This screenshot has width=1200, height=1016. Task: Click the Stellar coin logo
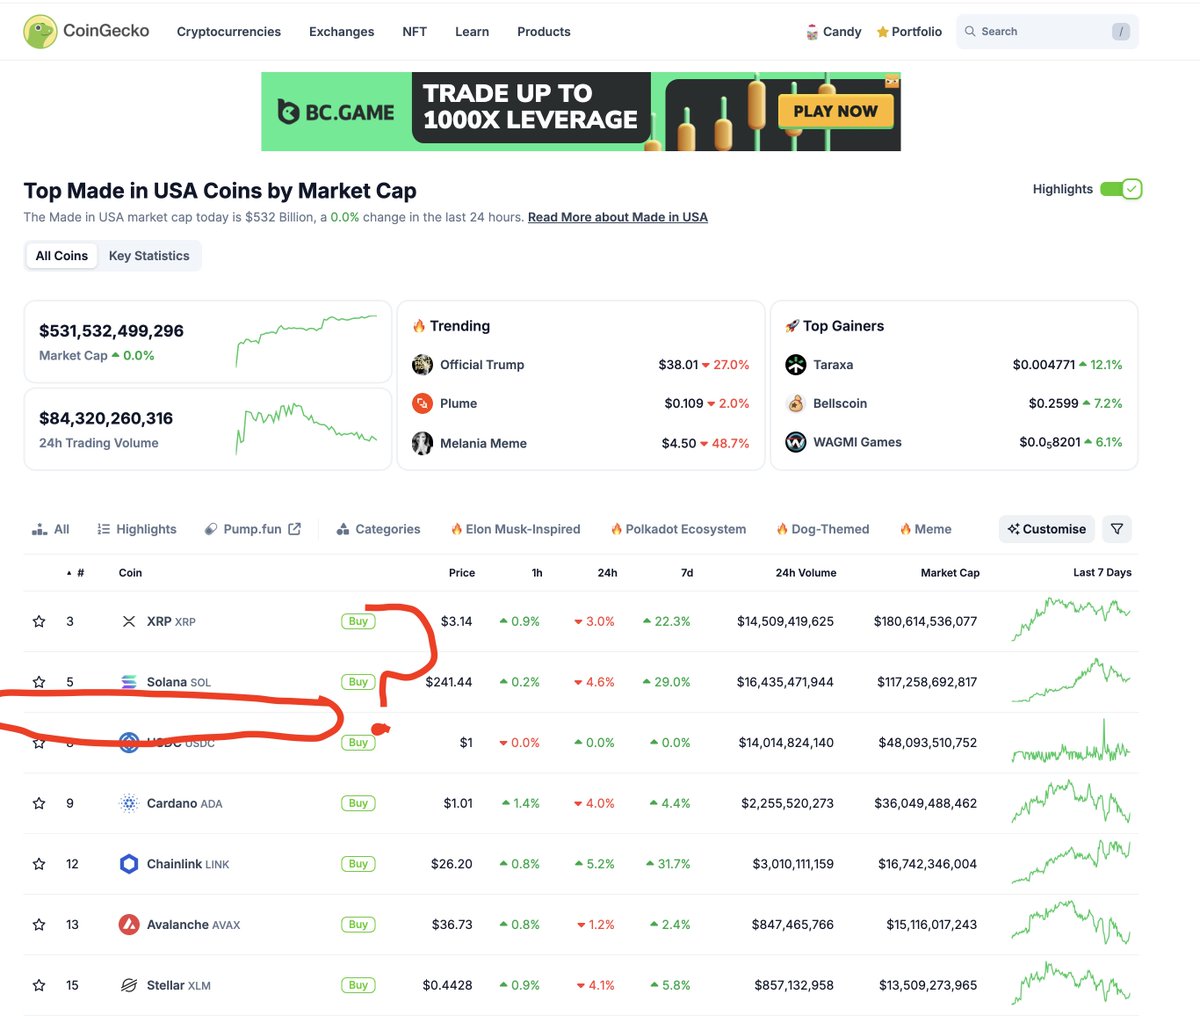129,985
